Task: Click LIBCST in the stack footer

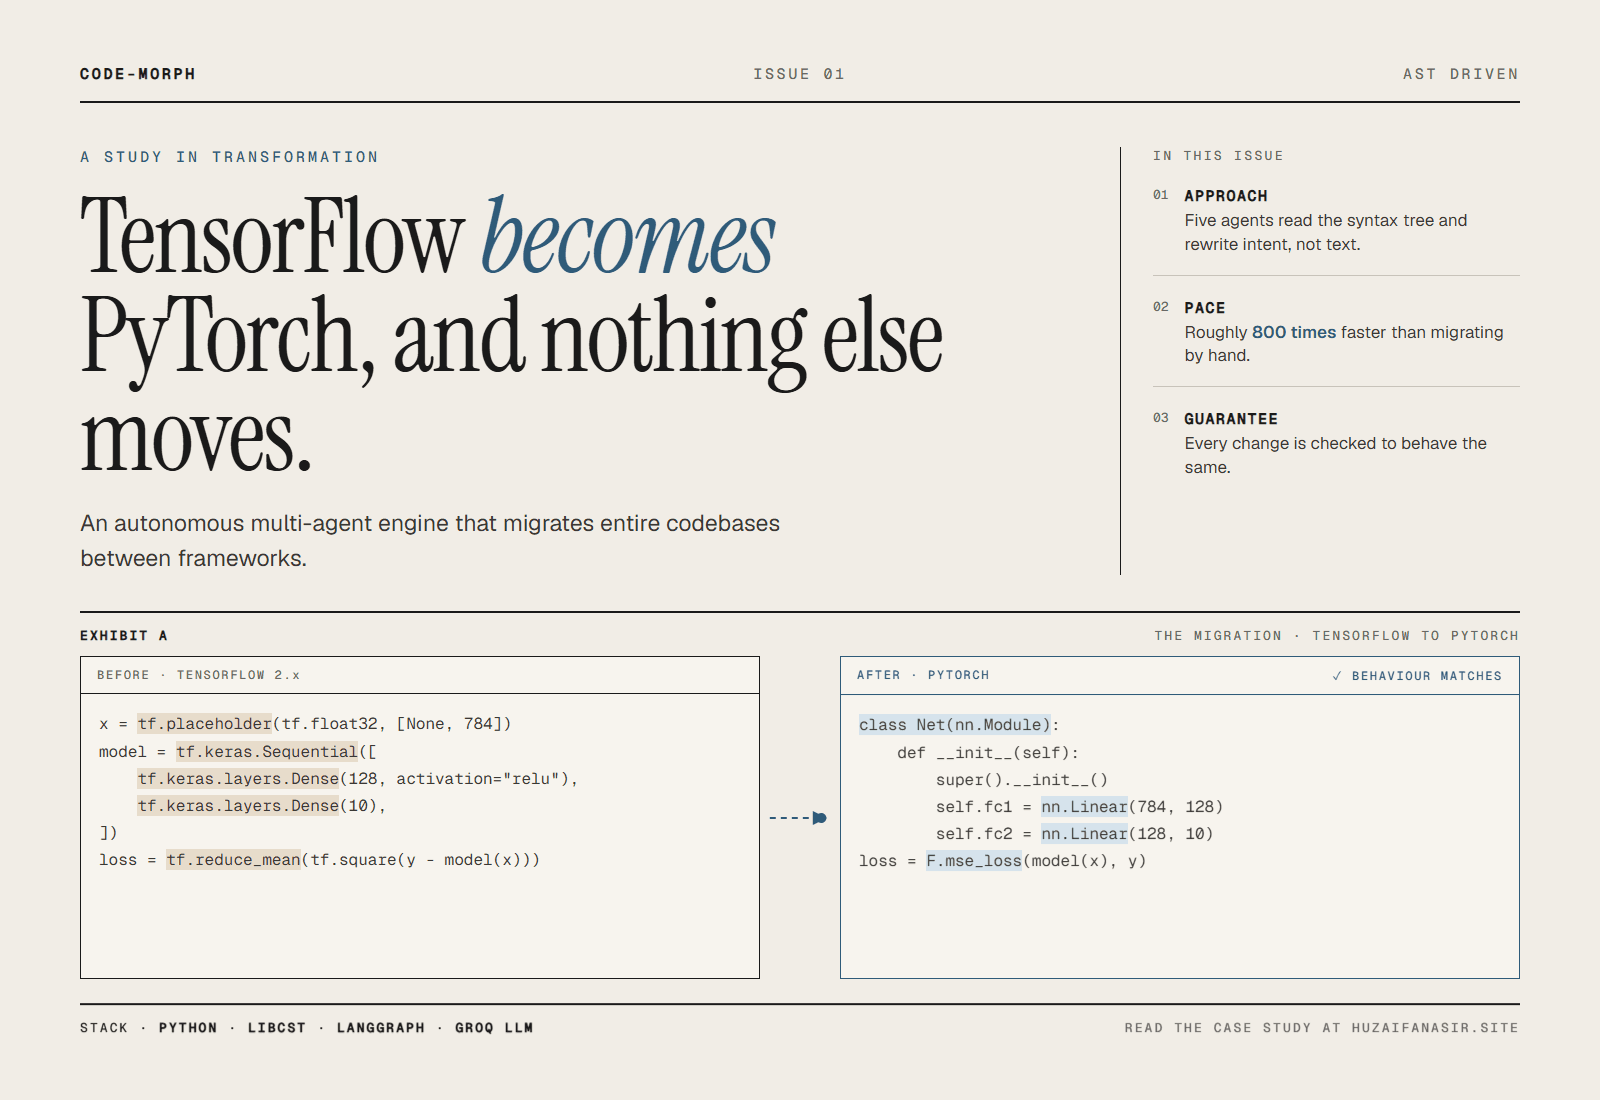Action: click(277, 1028)
